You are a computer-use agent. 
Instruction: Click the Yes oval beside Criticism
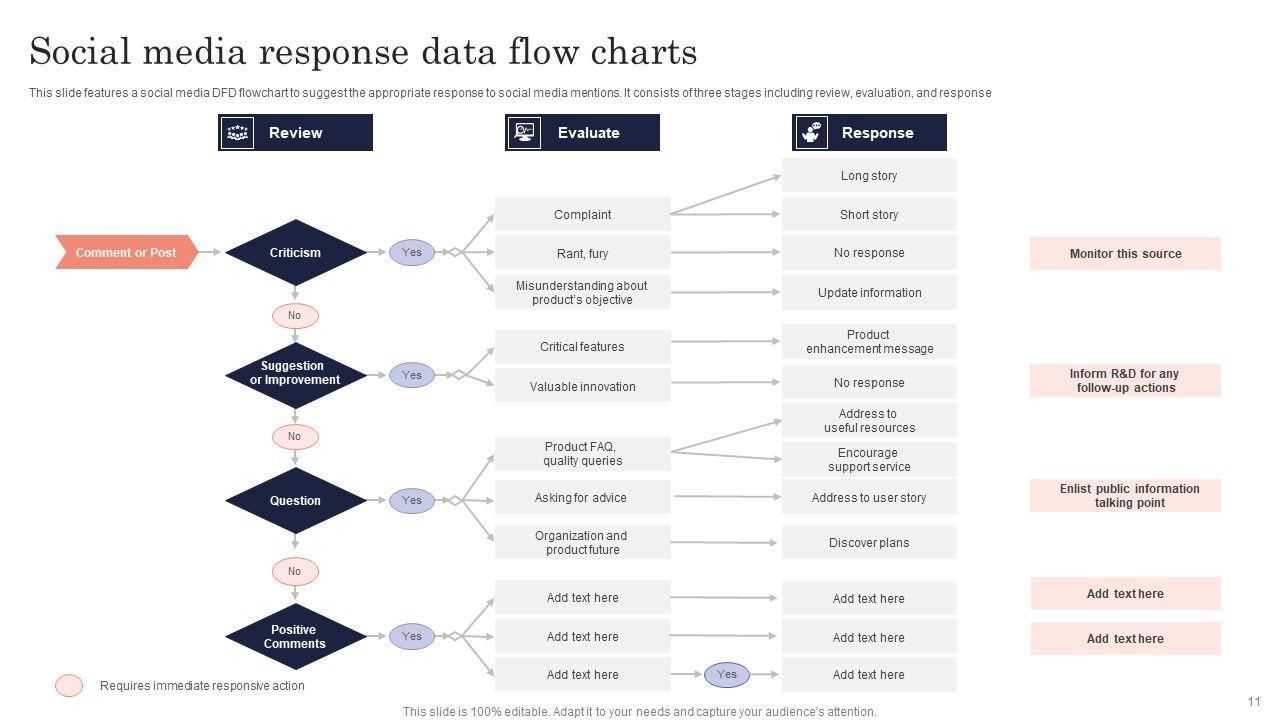411,253
